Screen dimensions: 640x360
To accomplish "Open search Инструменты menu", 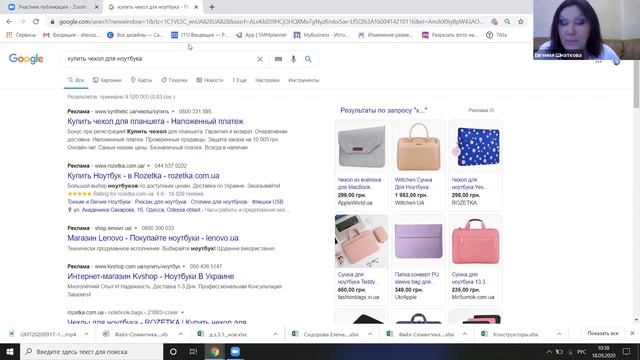I will [x=303, y=80].
